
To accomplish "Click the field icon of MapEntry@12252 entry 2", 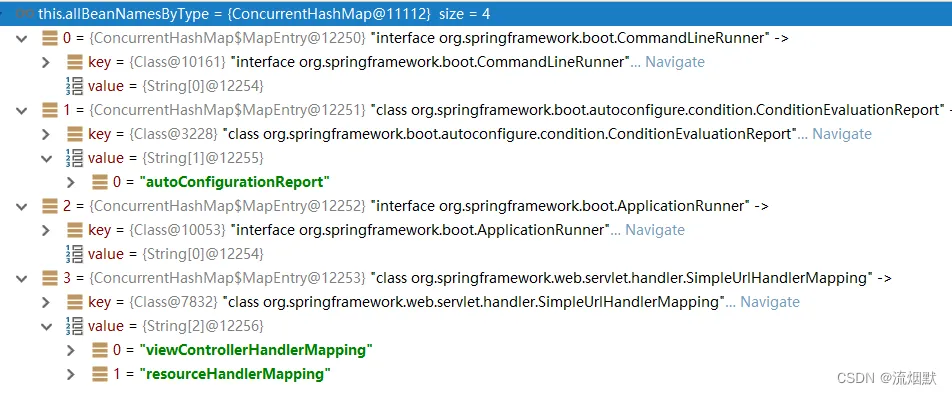I will tap(50, 206).
